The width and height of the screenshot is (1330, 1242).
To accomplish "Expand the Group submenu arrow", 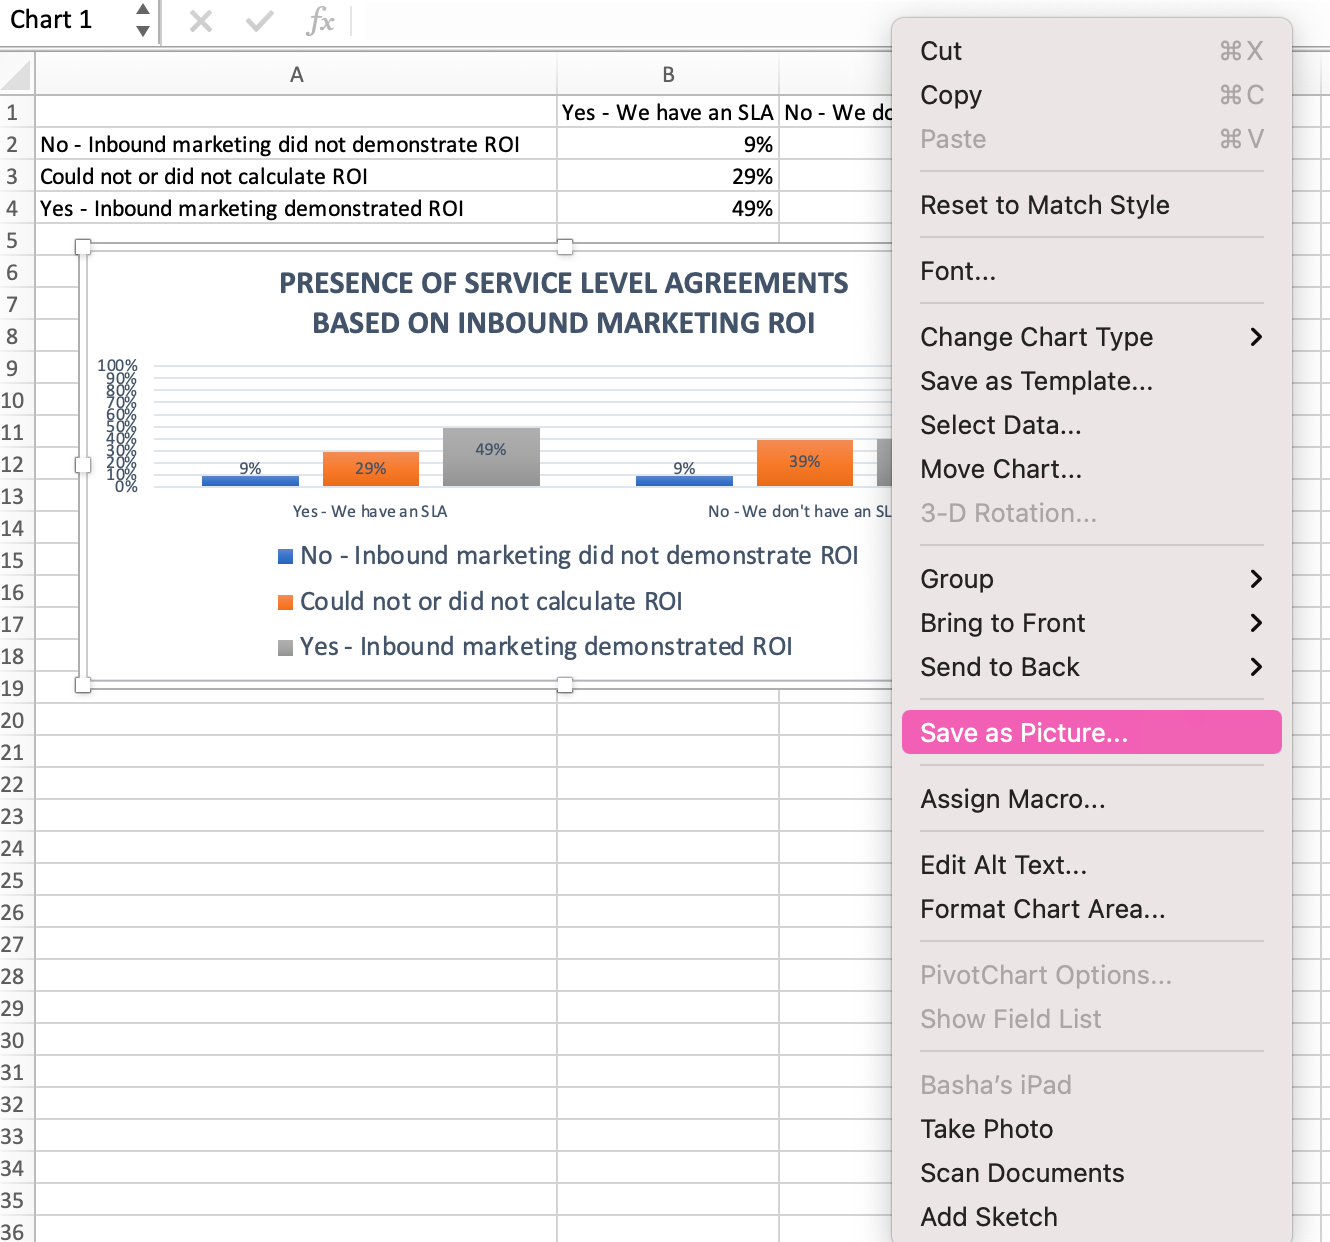I will 1257,579.
